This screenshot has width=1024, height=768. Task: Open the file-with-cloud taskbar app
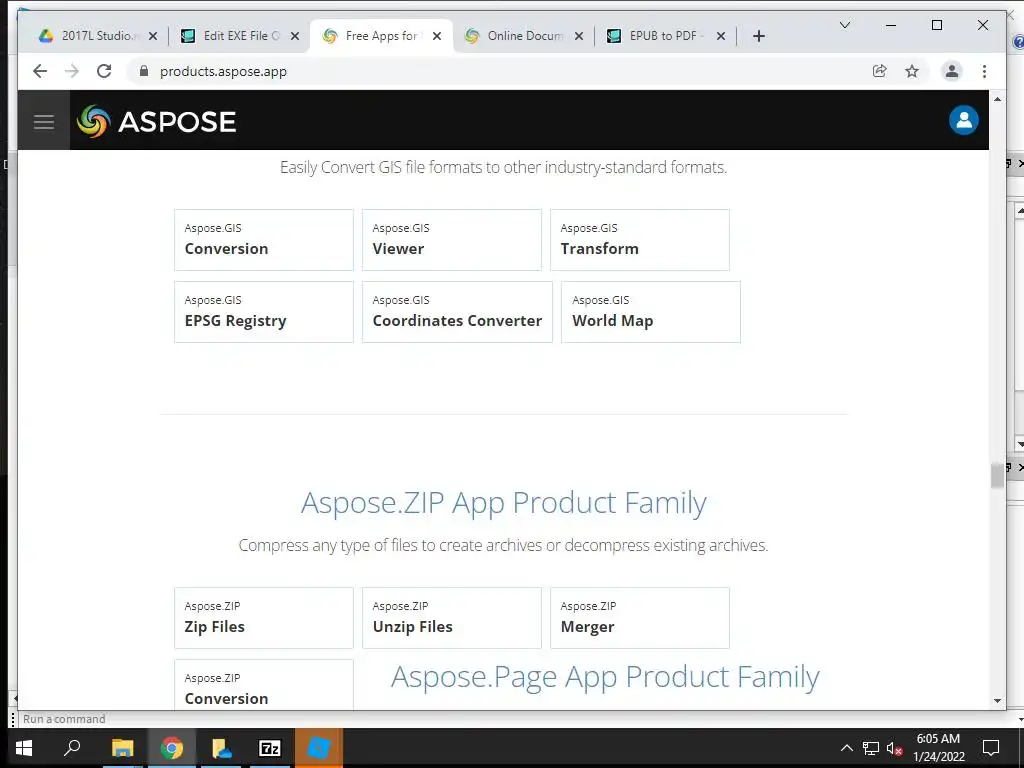[221, 748]
